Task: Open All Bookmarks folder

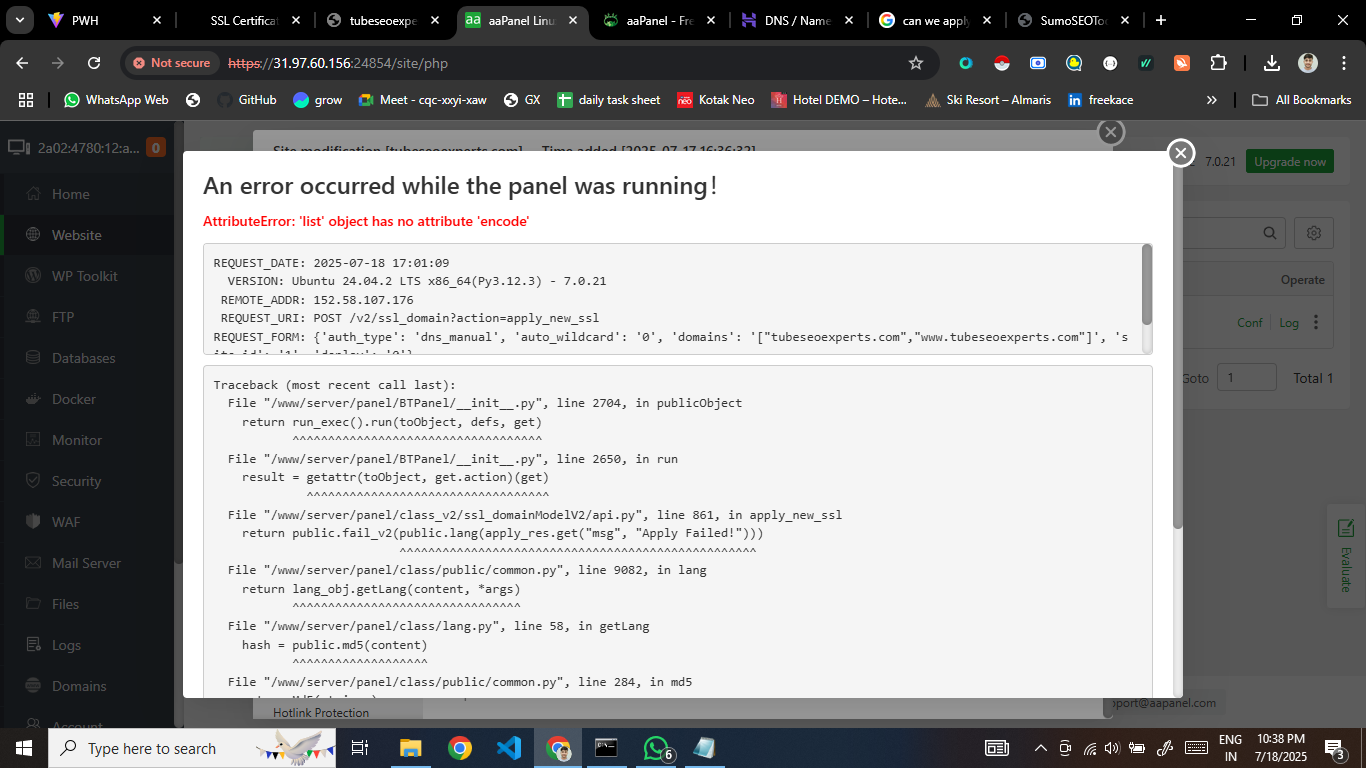Action: tap(1301, 100)
